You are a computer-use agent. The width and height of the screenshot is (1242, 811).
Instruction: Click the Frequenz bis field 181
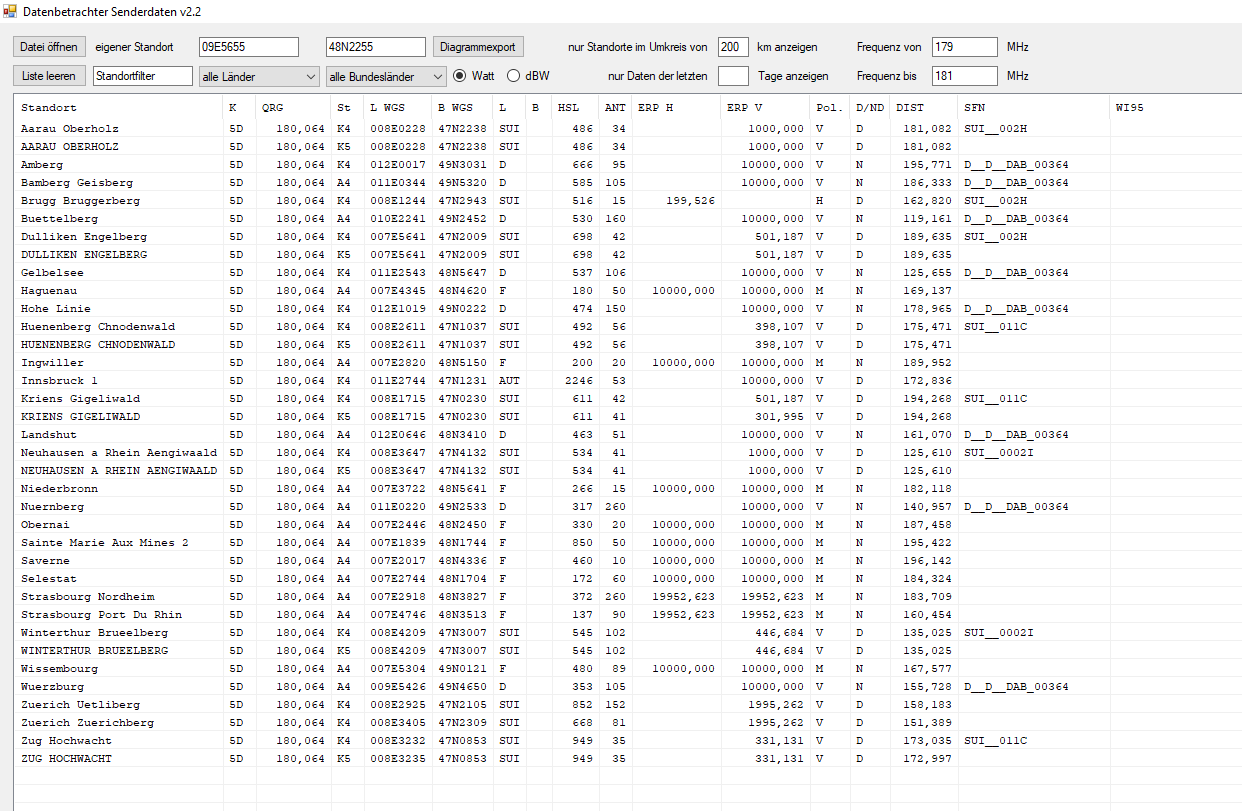(964, 76)
